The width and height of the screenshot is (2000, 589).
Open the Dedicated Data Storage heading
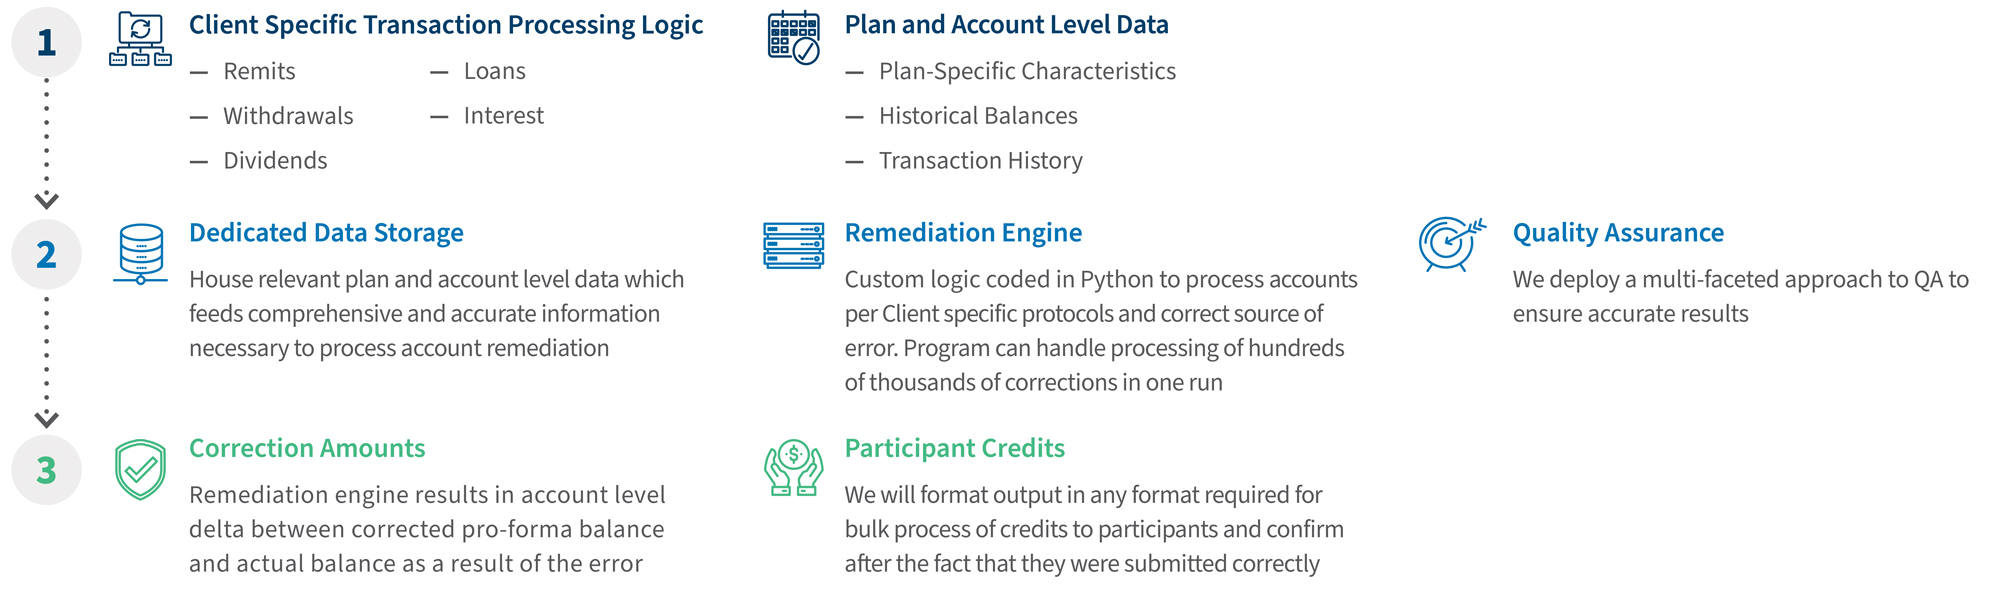[326, 233]
